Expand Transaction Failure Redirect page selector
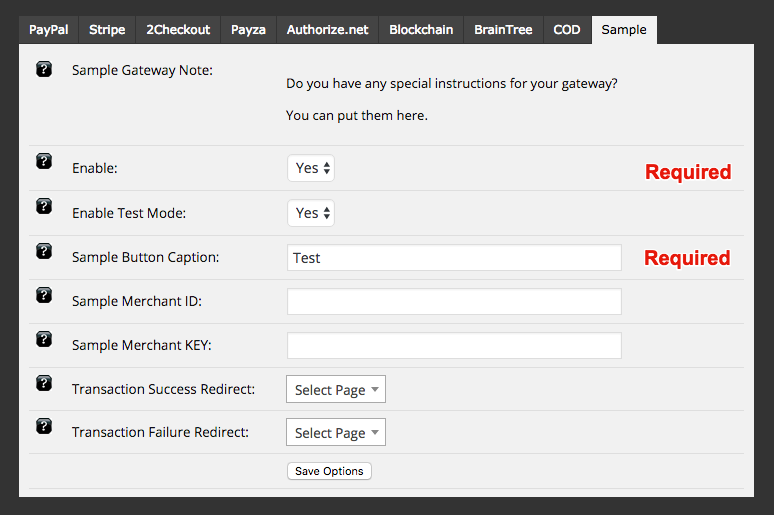Screen dimensions: 774x515 click(336, 433)
